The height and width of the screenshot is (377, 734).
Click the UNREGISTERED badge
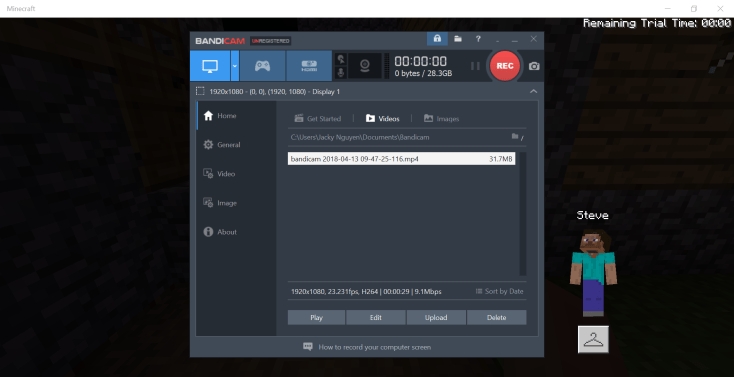click(x=271, y=41)
